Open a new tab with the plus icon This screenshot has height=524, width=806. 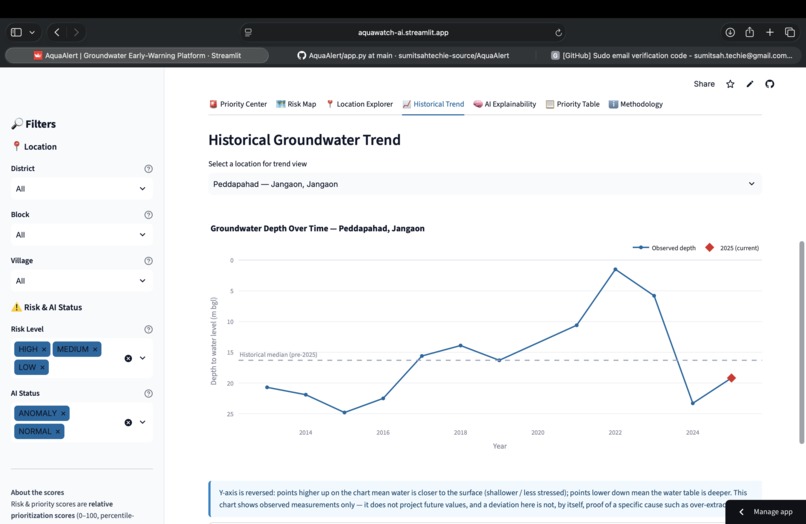(770, 32)
